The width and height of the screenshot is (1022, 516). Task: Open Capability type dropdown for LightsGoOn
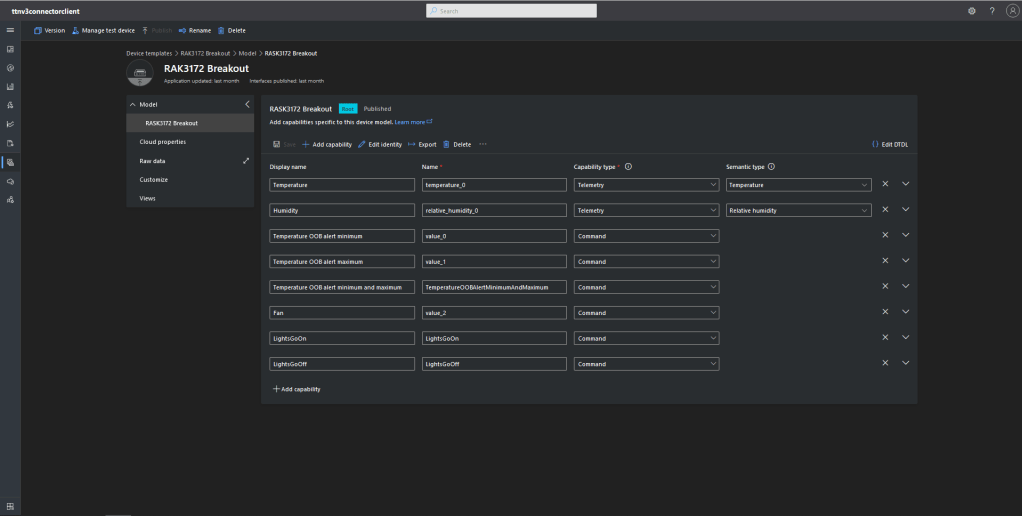click(646, 338)
